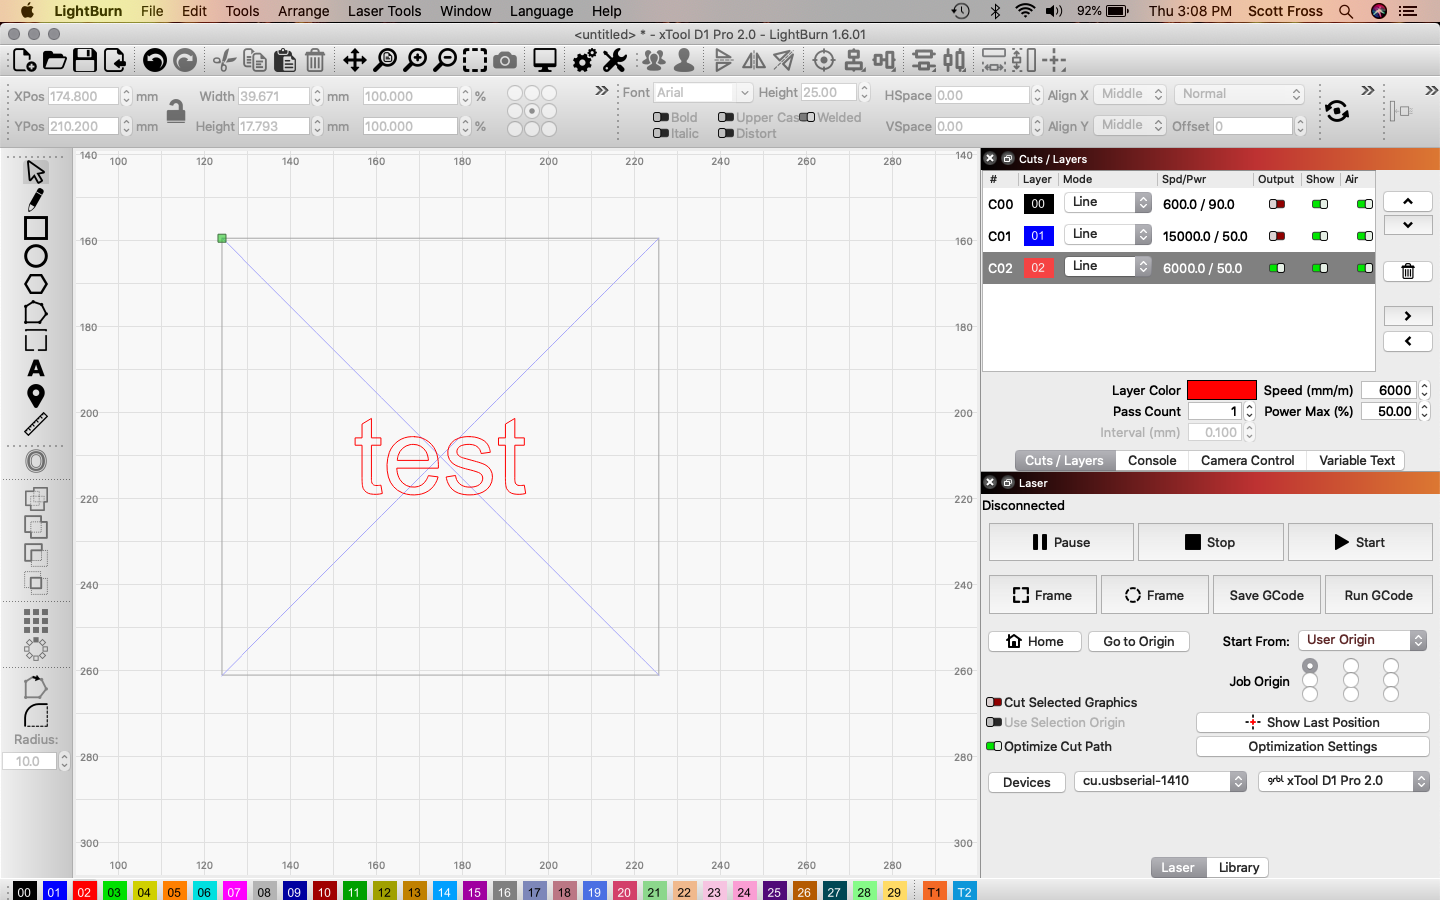Select the Measure ruler tool
This screenshot has height=900, width=1440.
click(36, 425)
